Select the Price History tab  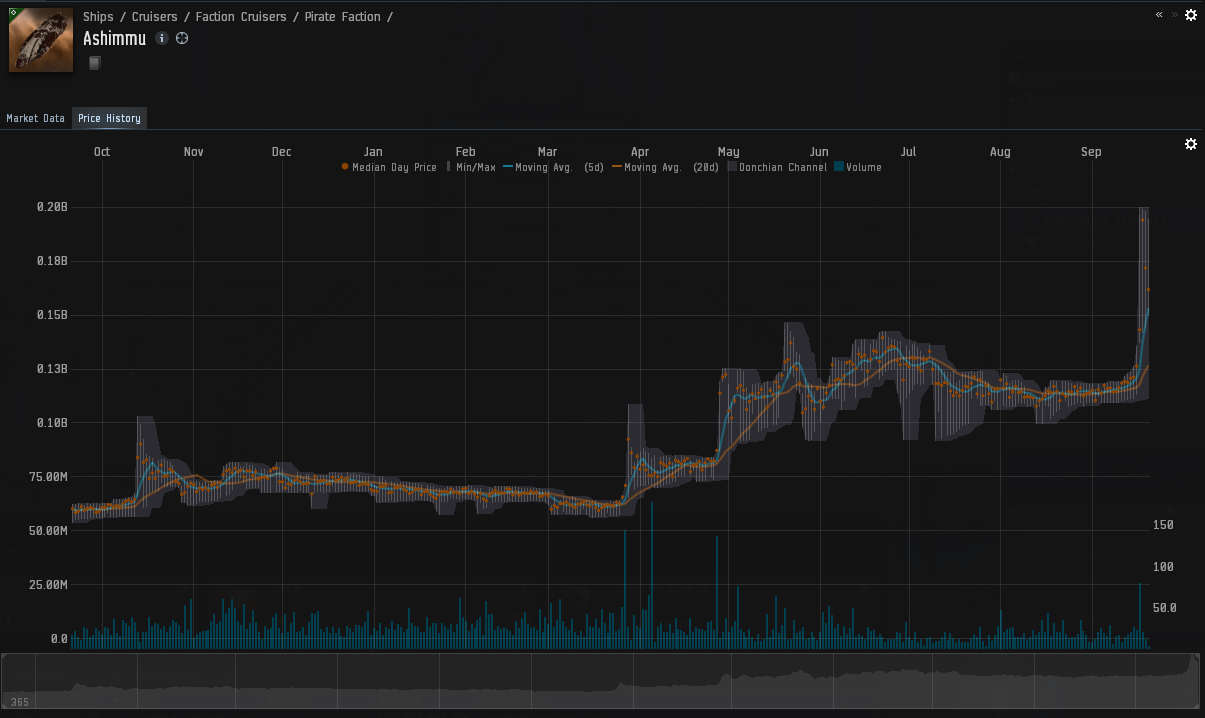[x=109, y=118]
